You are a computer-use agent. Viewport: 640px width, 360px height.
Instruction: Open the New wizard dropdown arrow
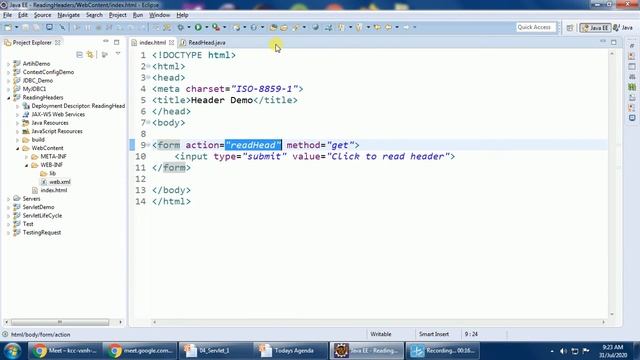tap(16, 27)
